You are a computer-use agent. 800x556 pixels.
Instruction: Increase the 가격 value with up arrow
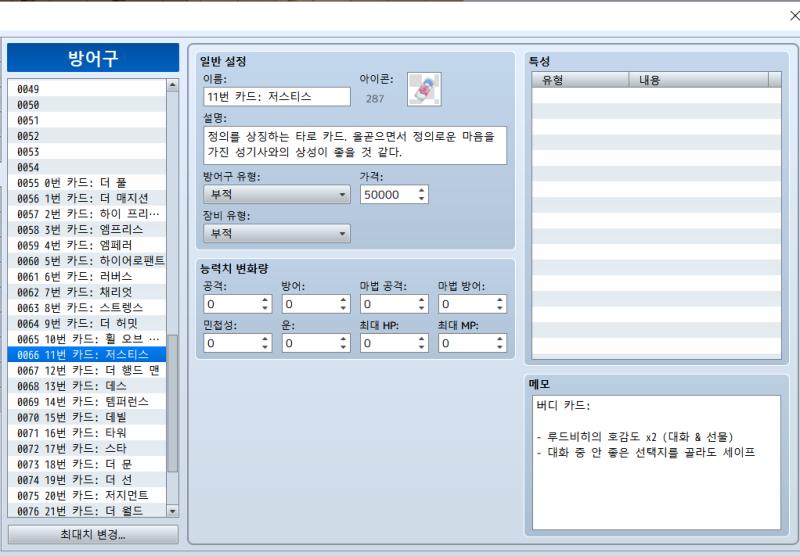(x=421, y=190)
